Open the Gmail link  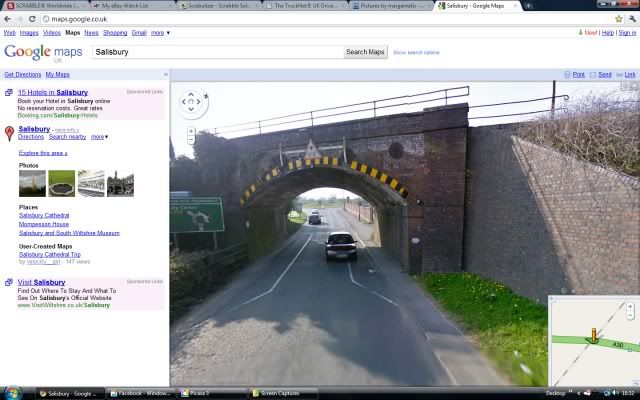click(139, 33)
